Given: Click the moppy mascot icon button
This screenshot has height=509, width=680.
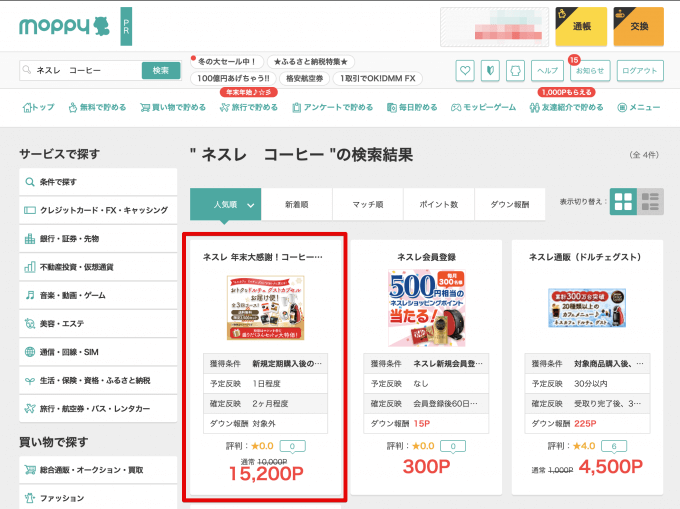Looking at the screenshot, I should pyautogui.click(x=515, y=70).
